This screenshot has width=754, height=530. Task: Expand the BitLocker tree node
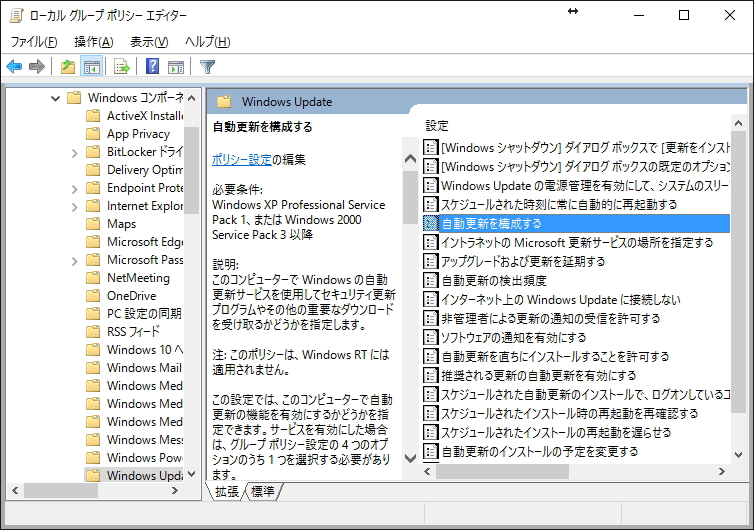75,153
